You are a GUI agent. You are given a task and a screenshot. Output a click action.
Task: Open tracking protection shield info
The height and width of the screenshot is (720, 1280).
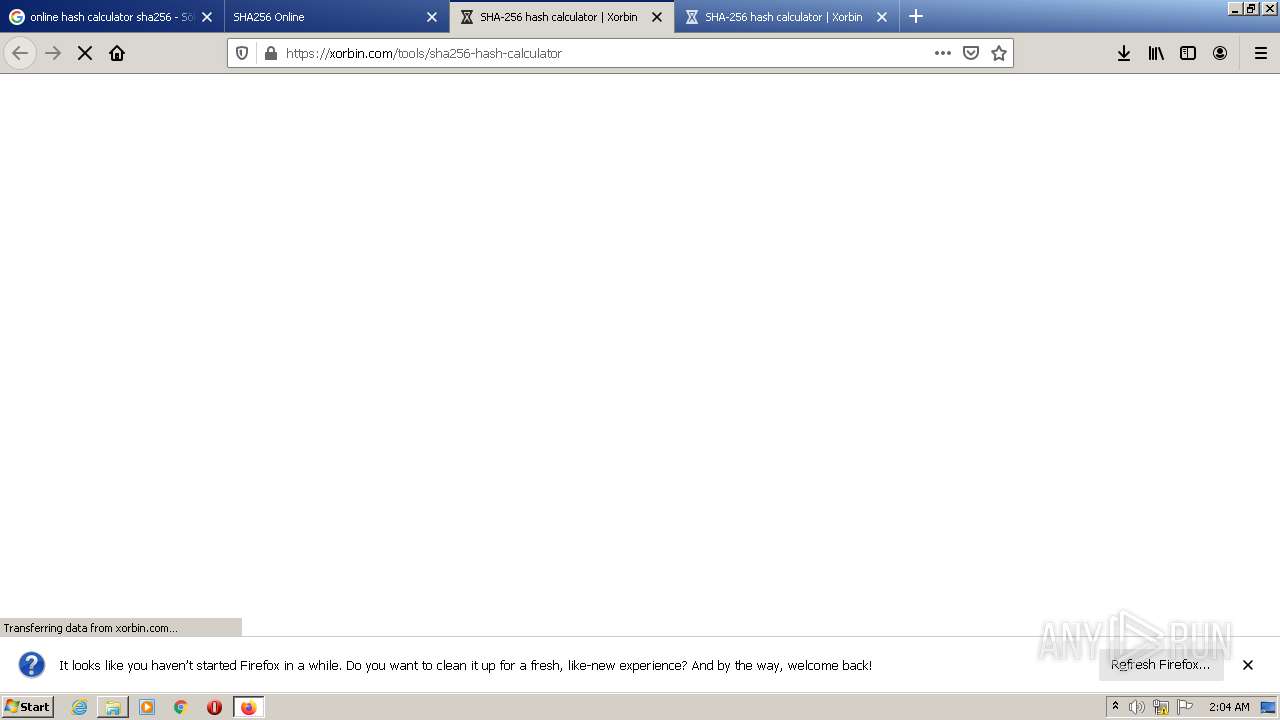tap(242, 53)
